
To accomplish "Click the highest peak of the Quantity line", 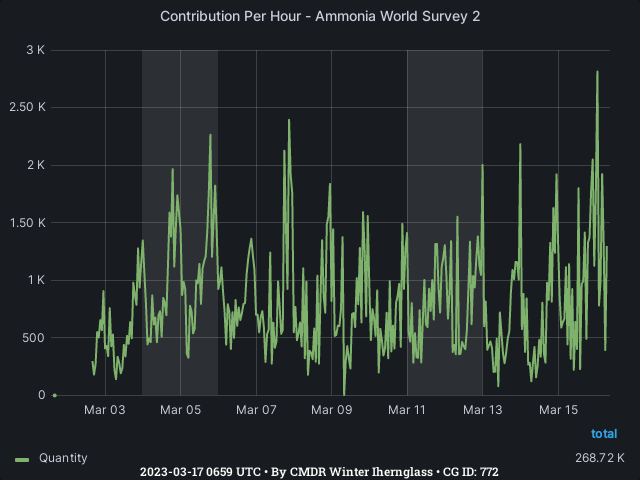I will click(x=597, y=72).
